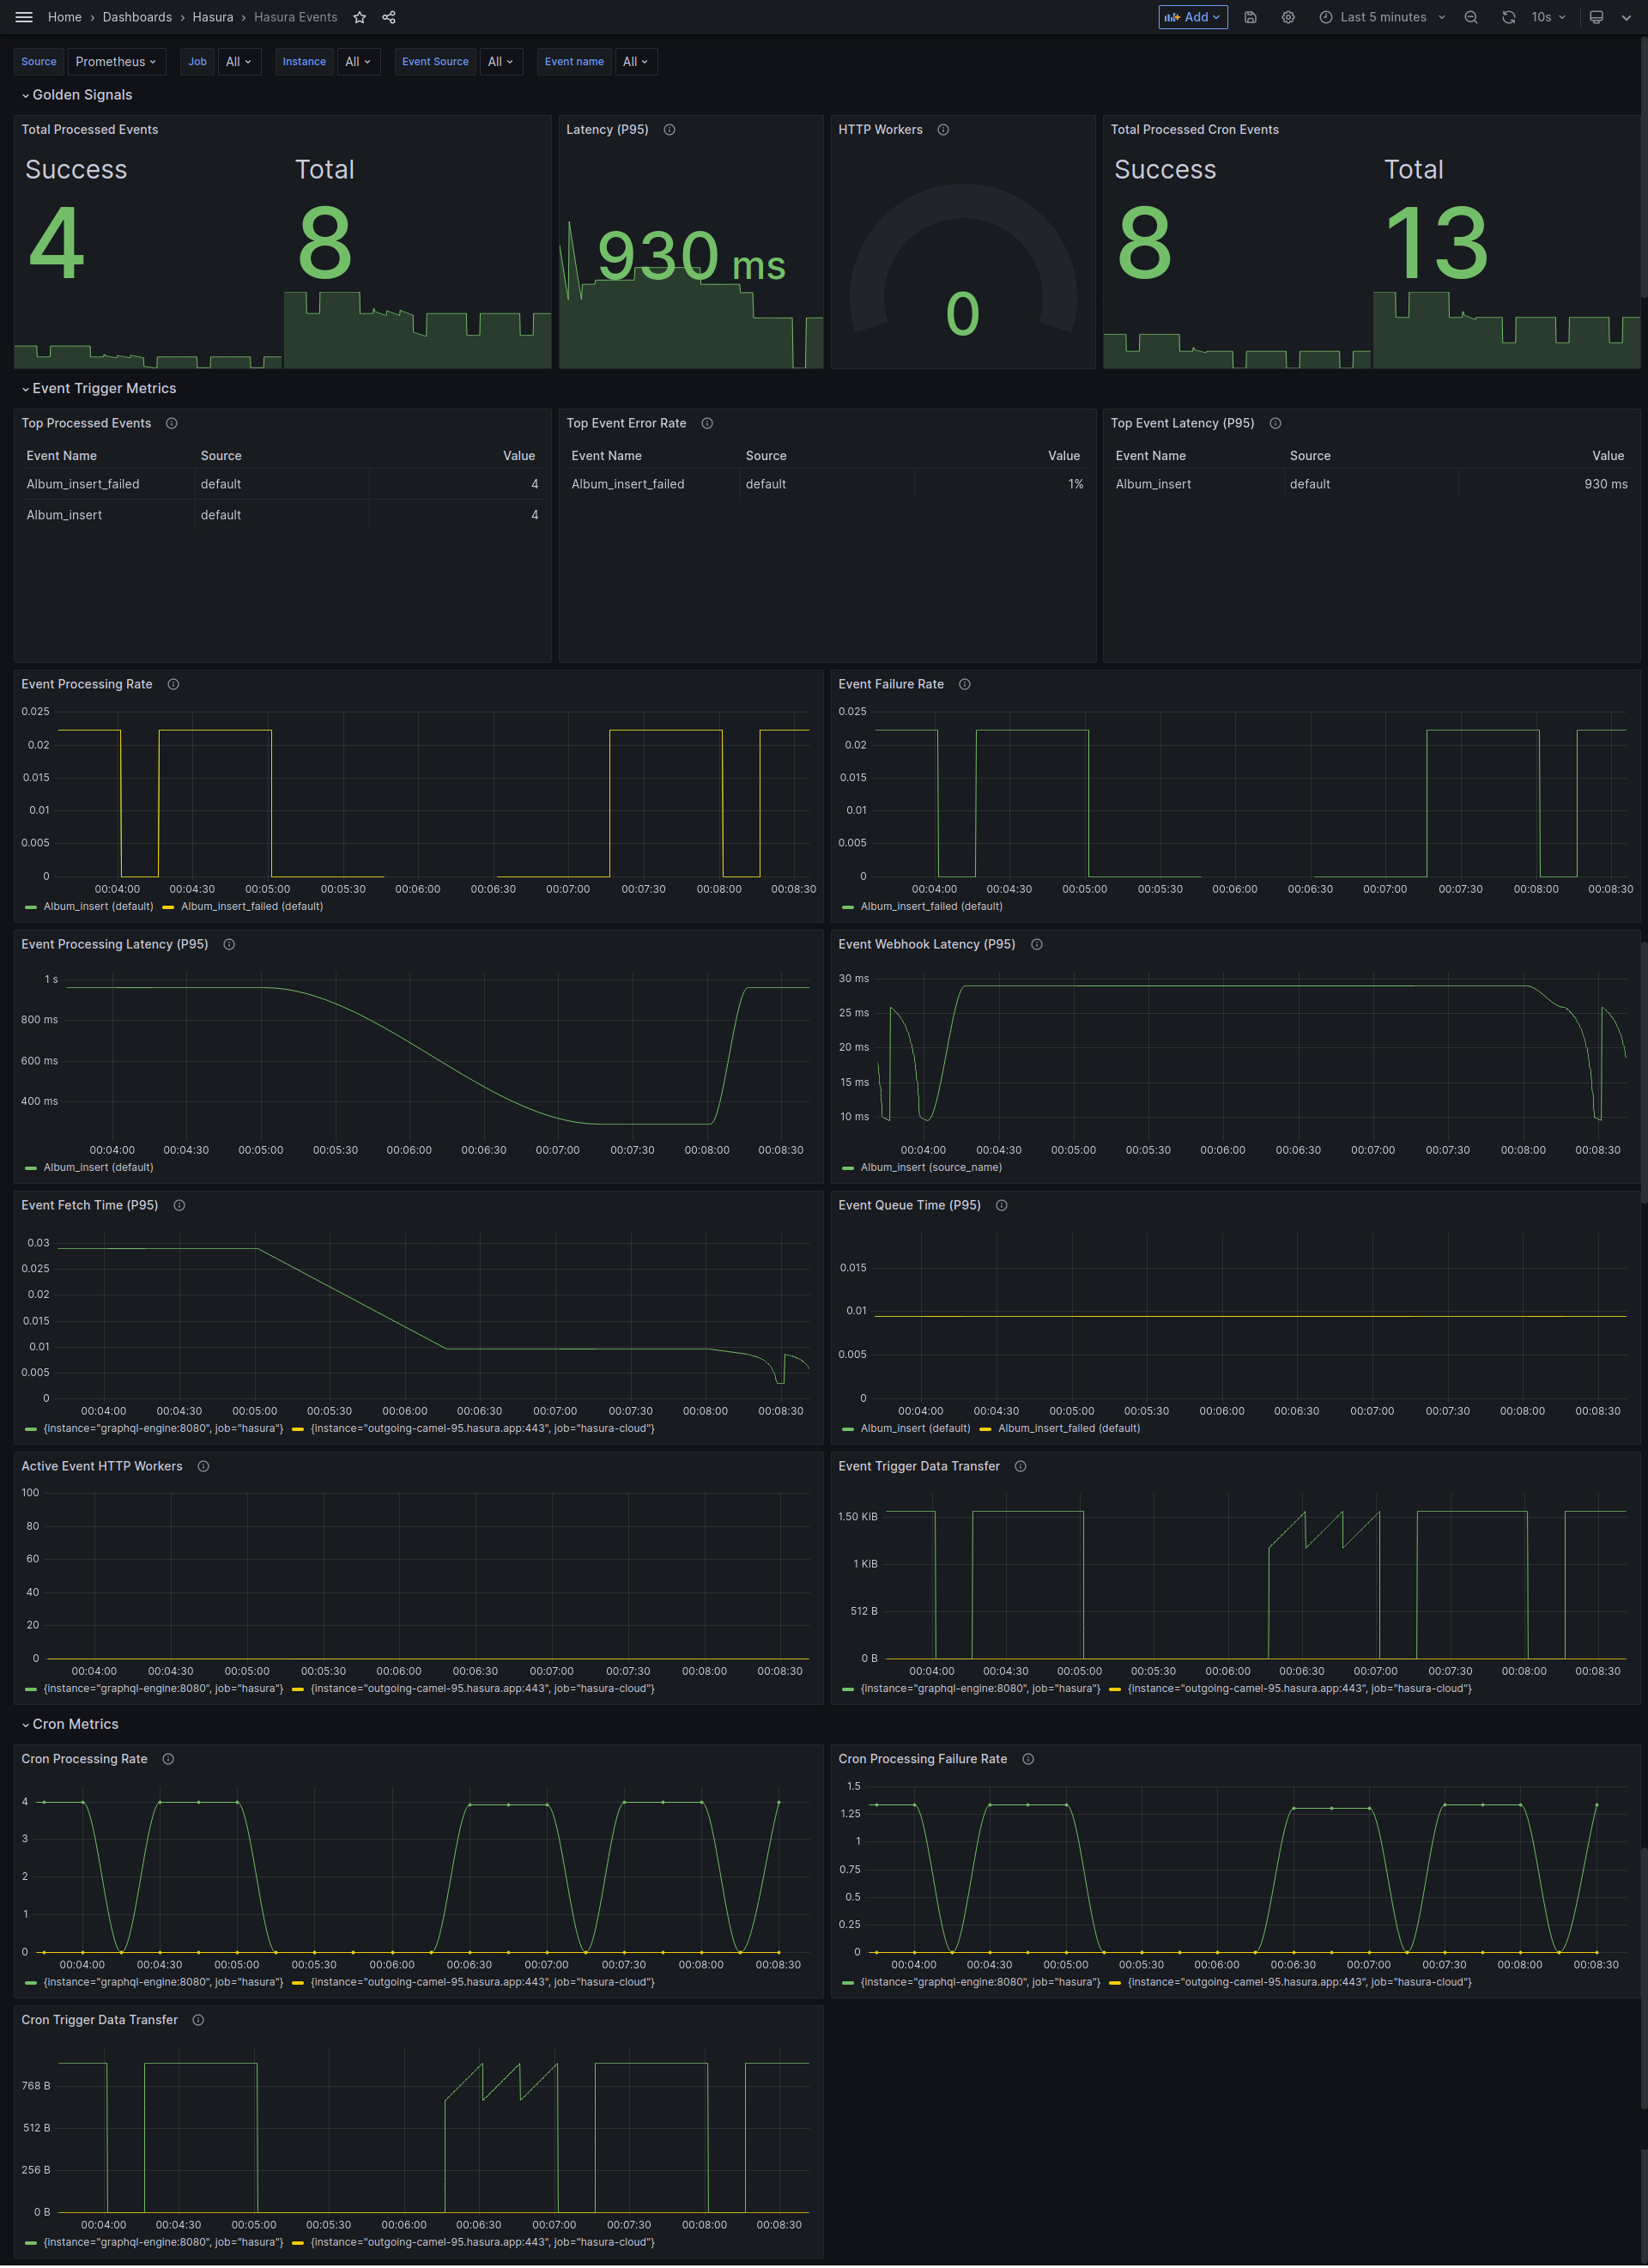The width and height of the screenshot is (1648, 2268).
Task: Click yellow swatch of Album_insert_failed in Queue Time legend
Action: [985, 1430]
